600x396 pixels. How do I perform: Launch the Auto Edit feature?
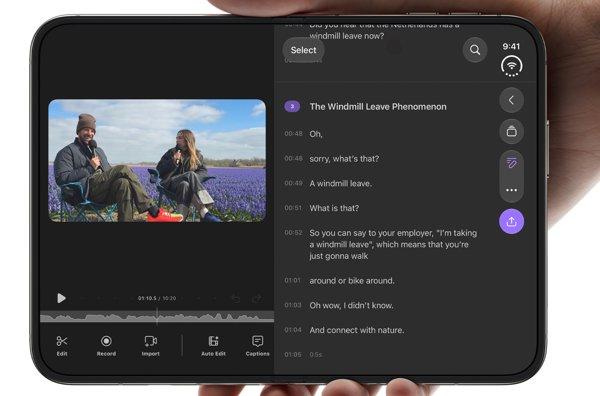coord(213,345)
